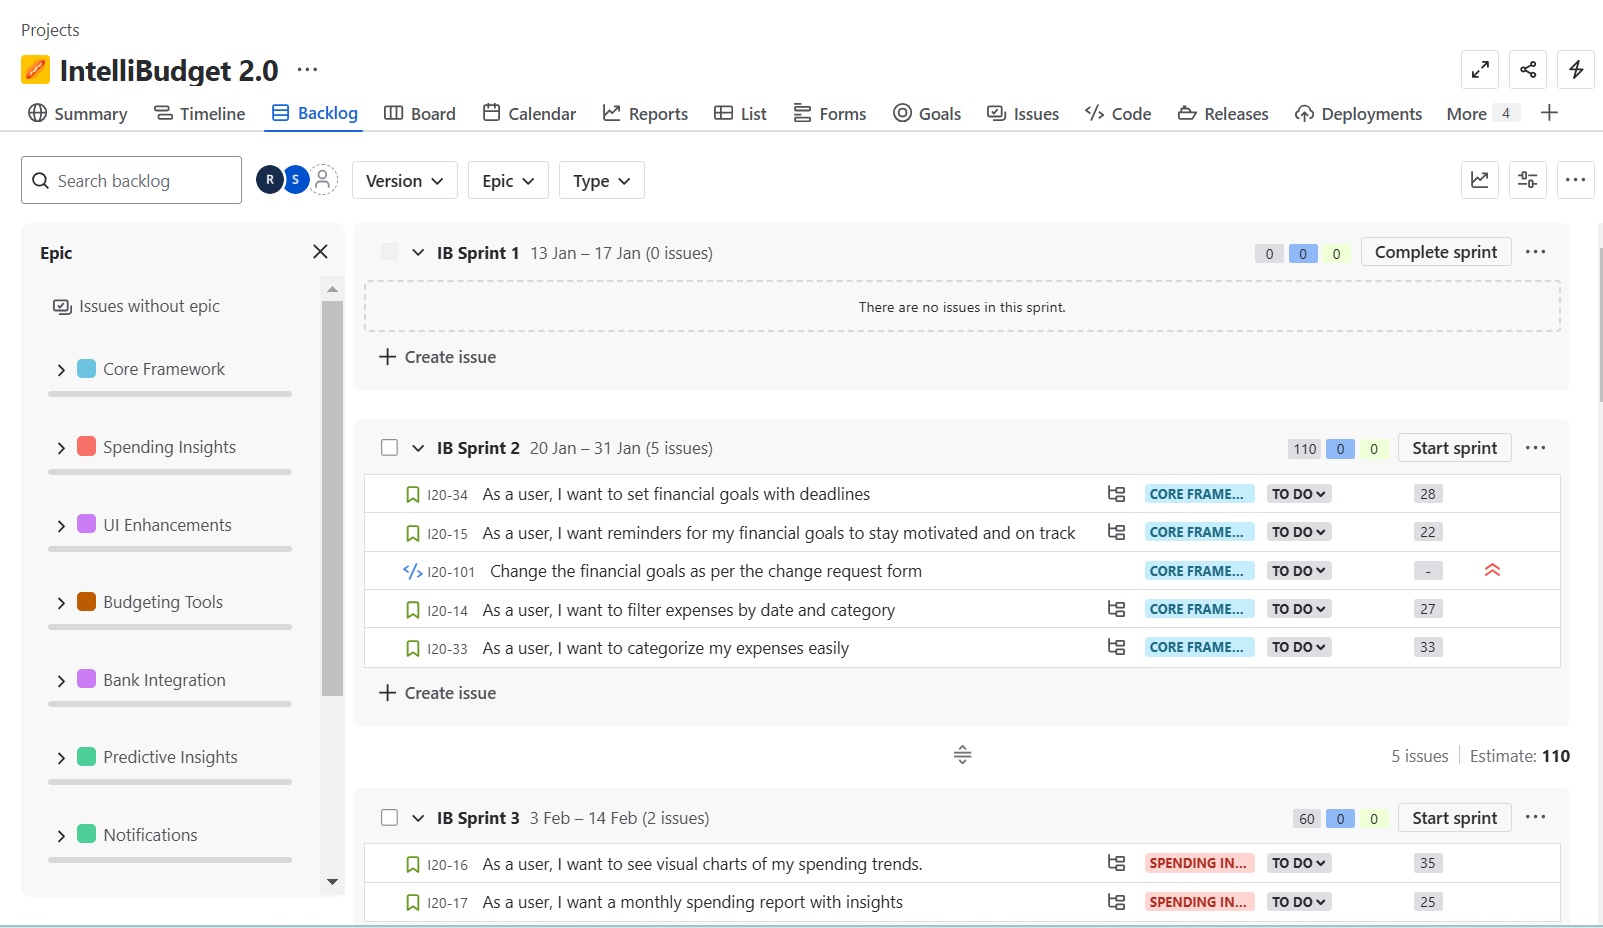The height and width of the screenshot is (928, 1603).
Task: Collapse the IB Sprint 1 section
Action: pyautogui.click(x=418, y=253)
